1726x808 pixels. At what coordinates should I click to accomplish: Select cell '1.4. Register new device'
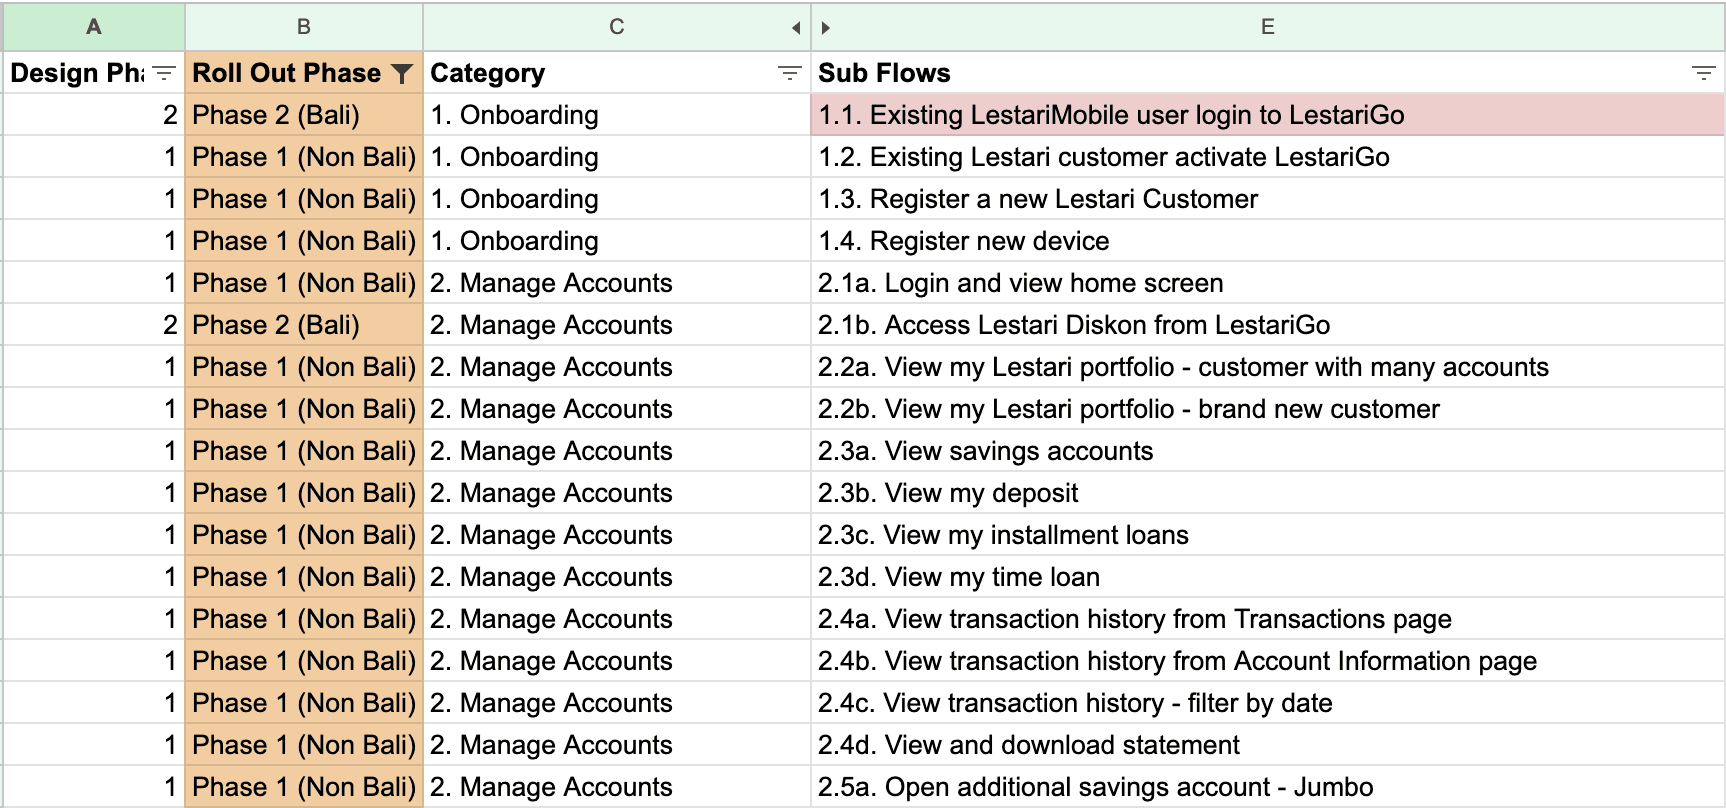point(1268,241)
